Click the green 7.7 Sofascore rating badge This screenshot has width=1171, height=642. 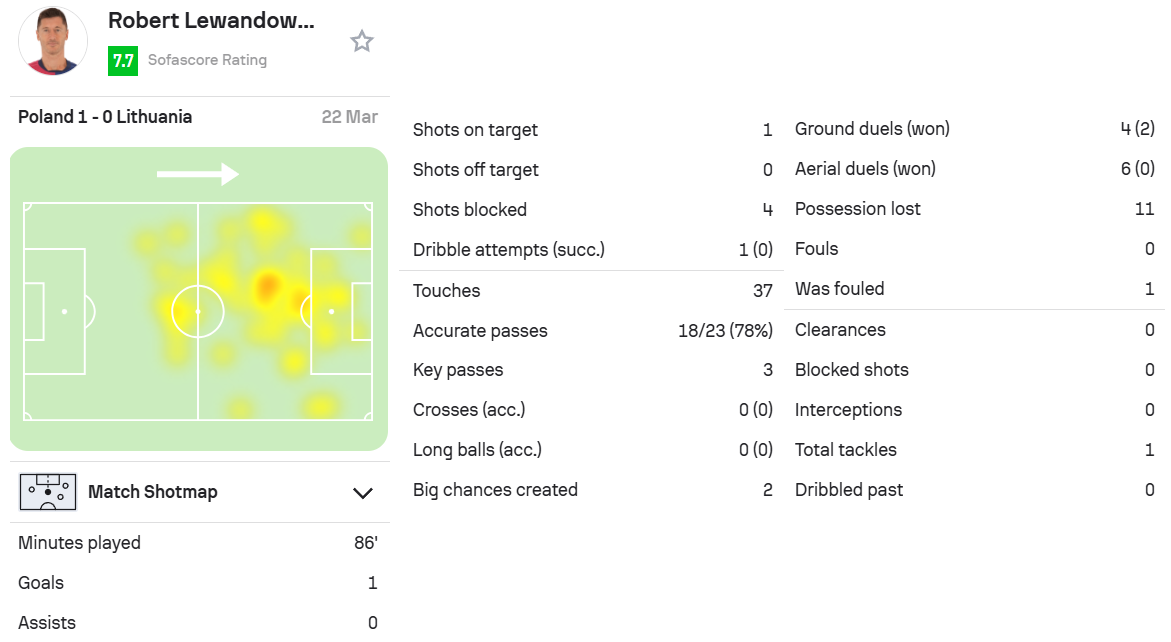pos(122,60)
